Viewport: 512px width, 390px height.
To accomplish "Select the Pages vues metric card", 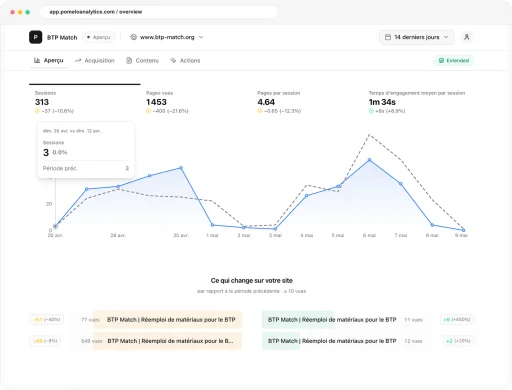I will (x=196, y=101).
